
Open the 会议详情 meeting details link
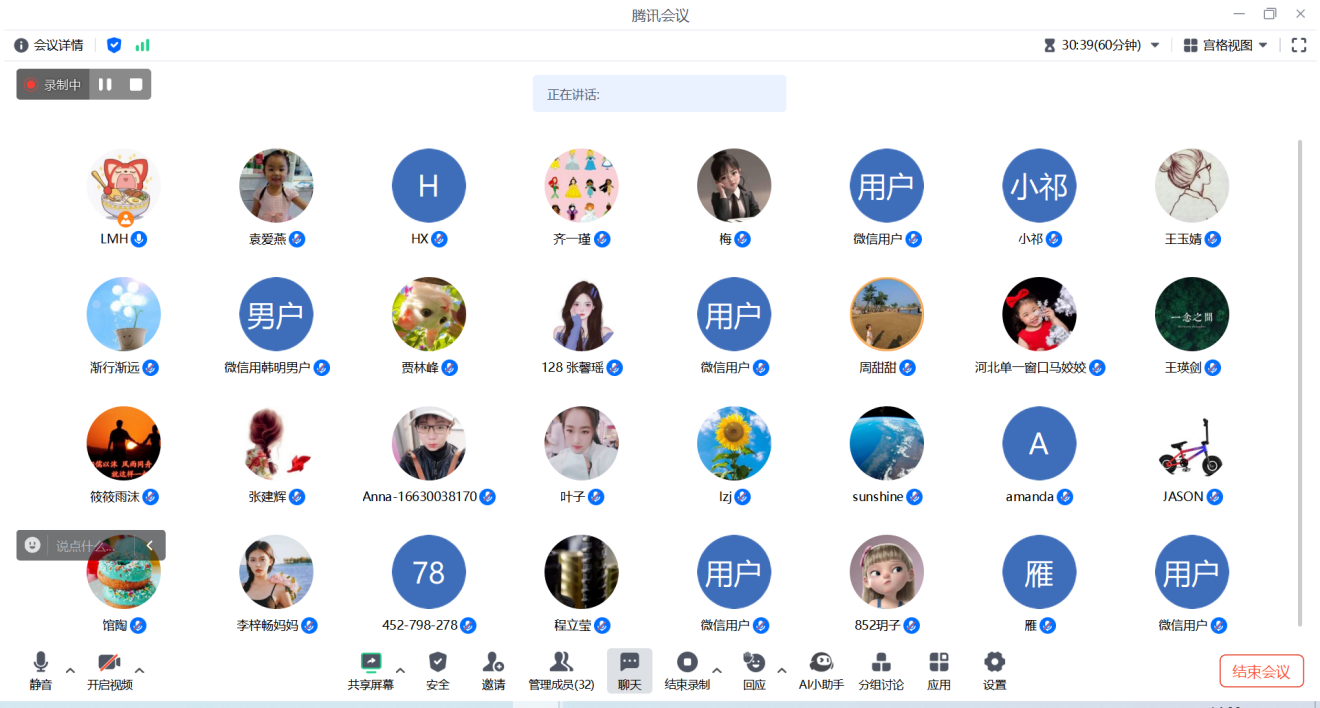tap(58, 45)
